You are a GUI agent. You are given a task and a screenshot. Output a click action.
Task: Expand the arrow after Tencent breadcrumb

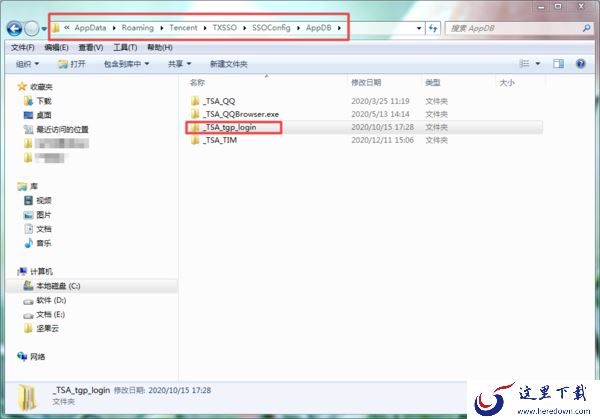[205, 28]
